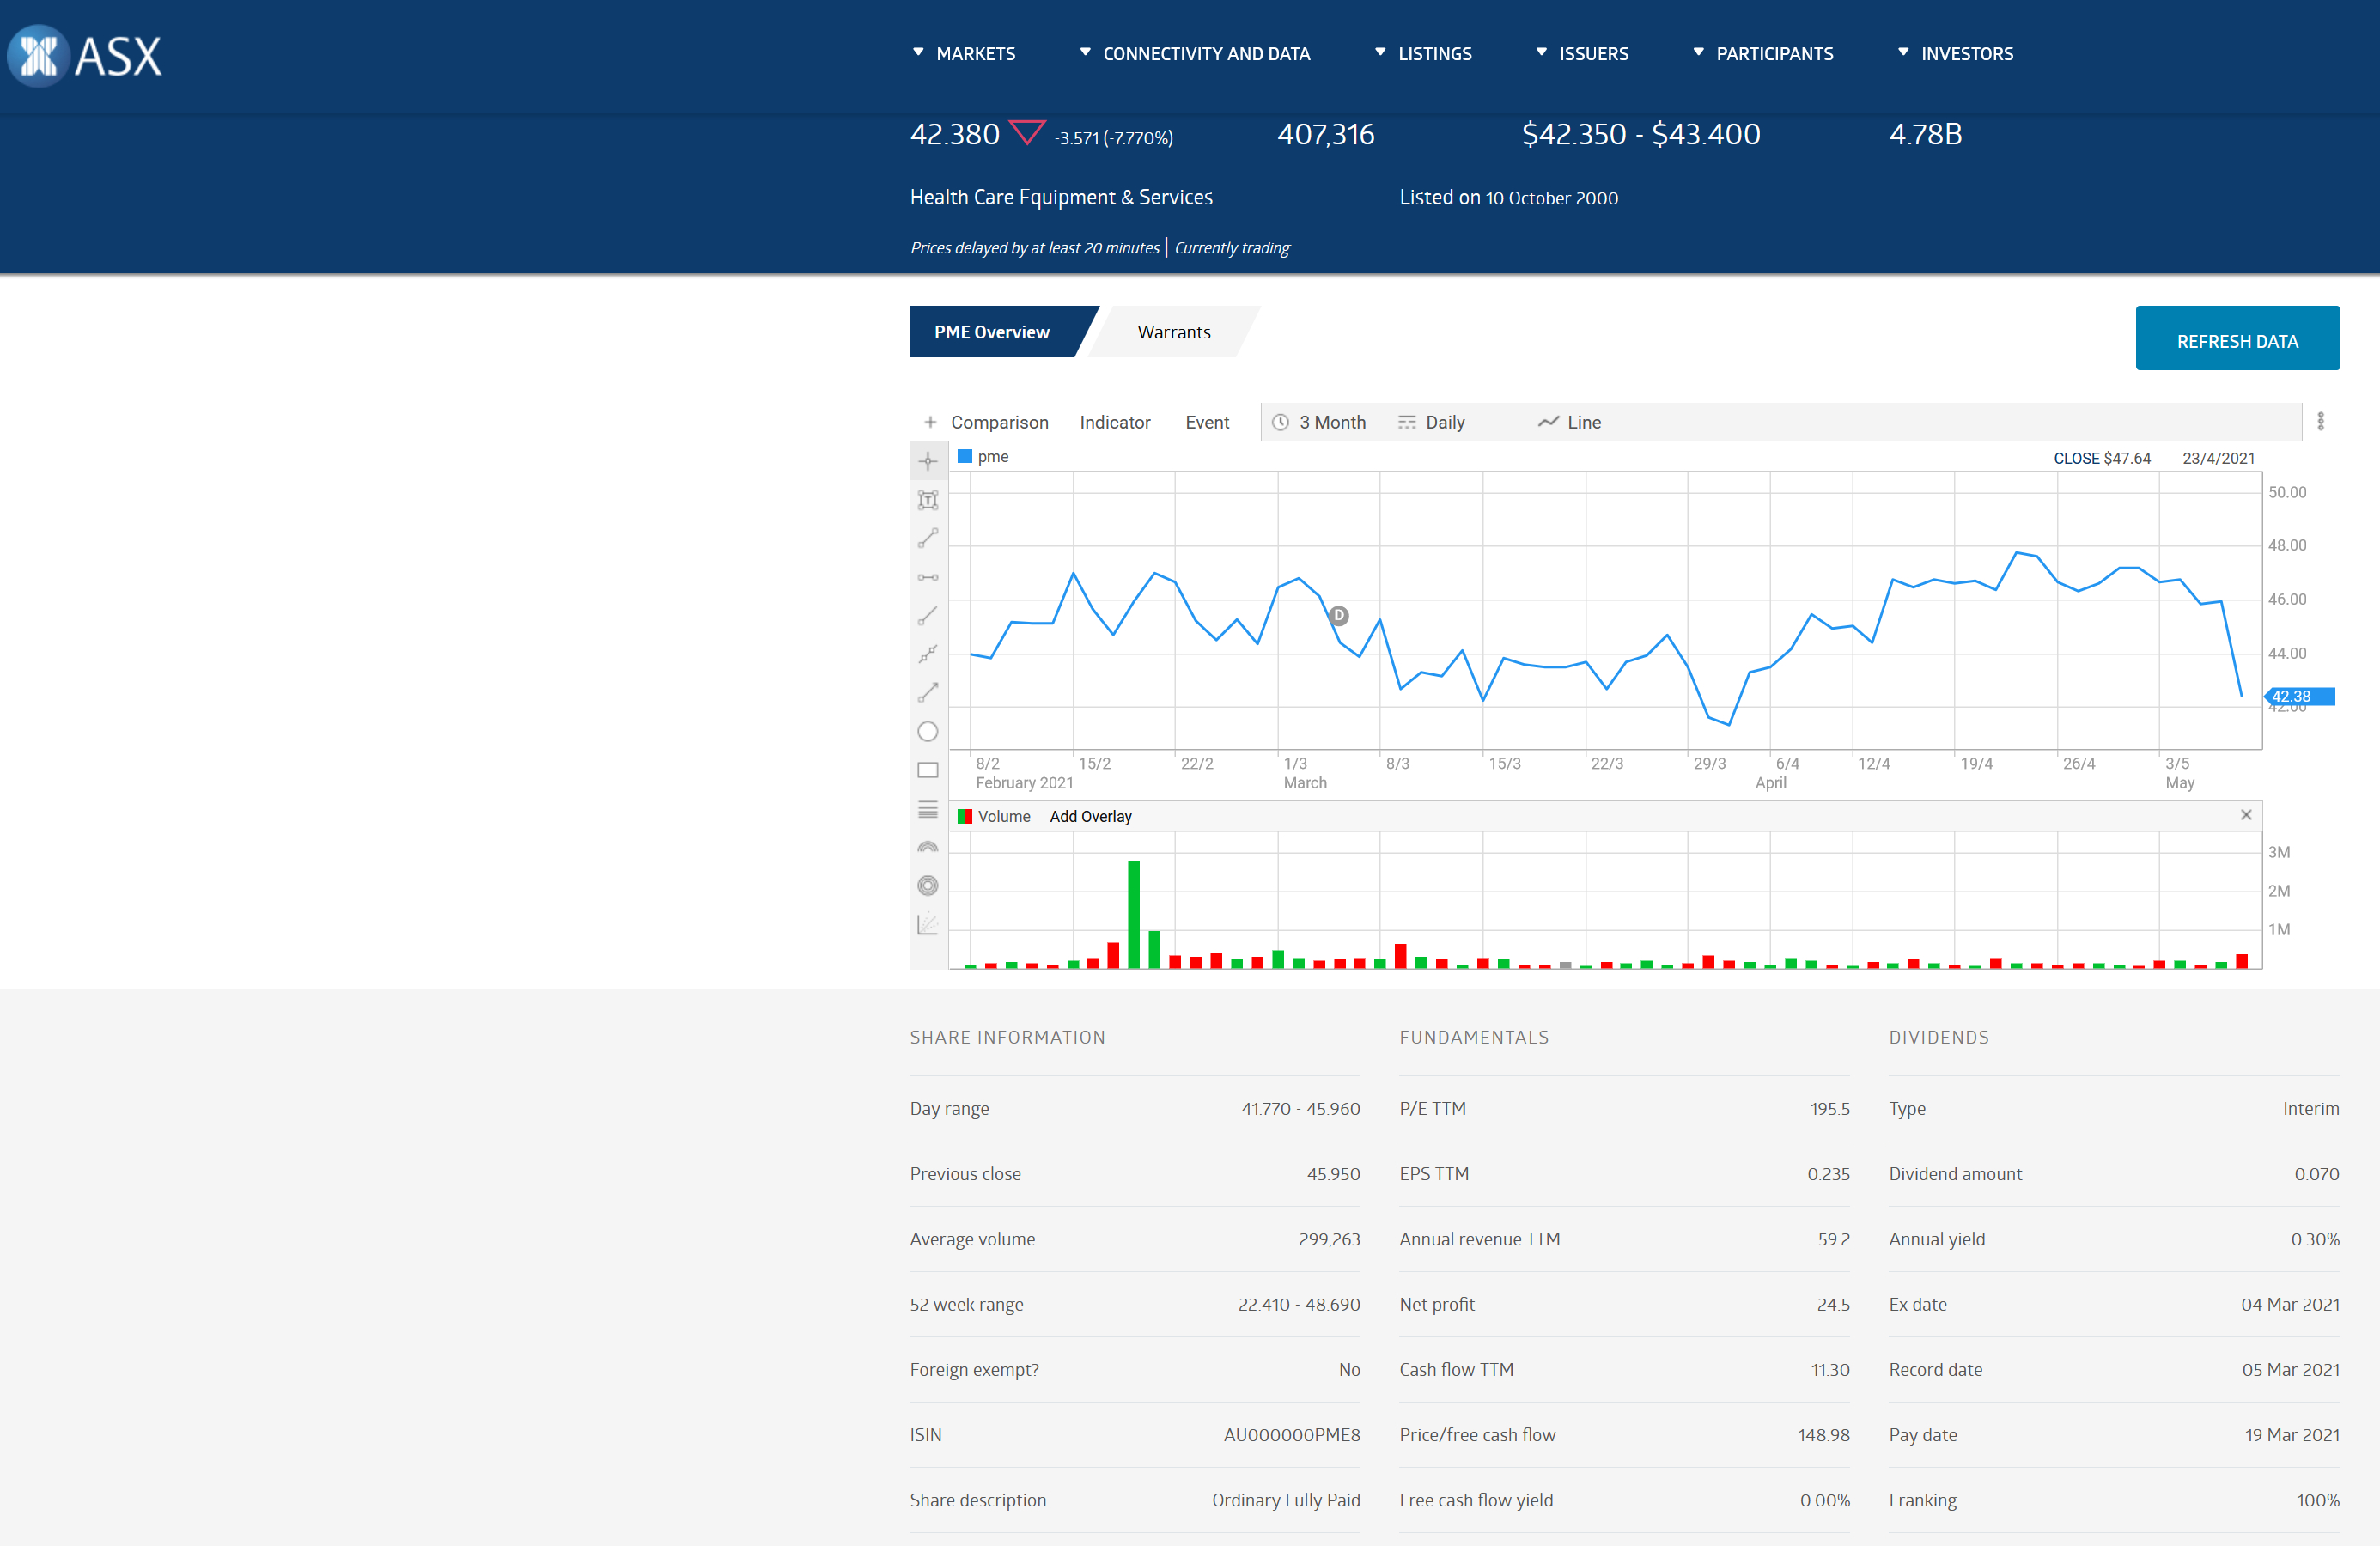Click the tall green volume bar
This screenshot has width=2380, height=1546.
(x=1133, y=914)
